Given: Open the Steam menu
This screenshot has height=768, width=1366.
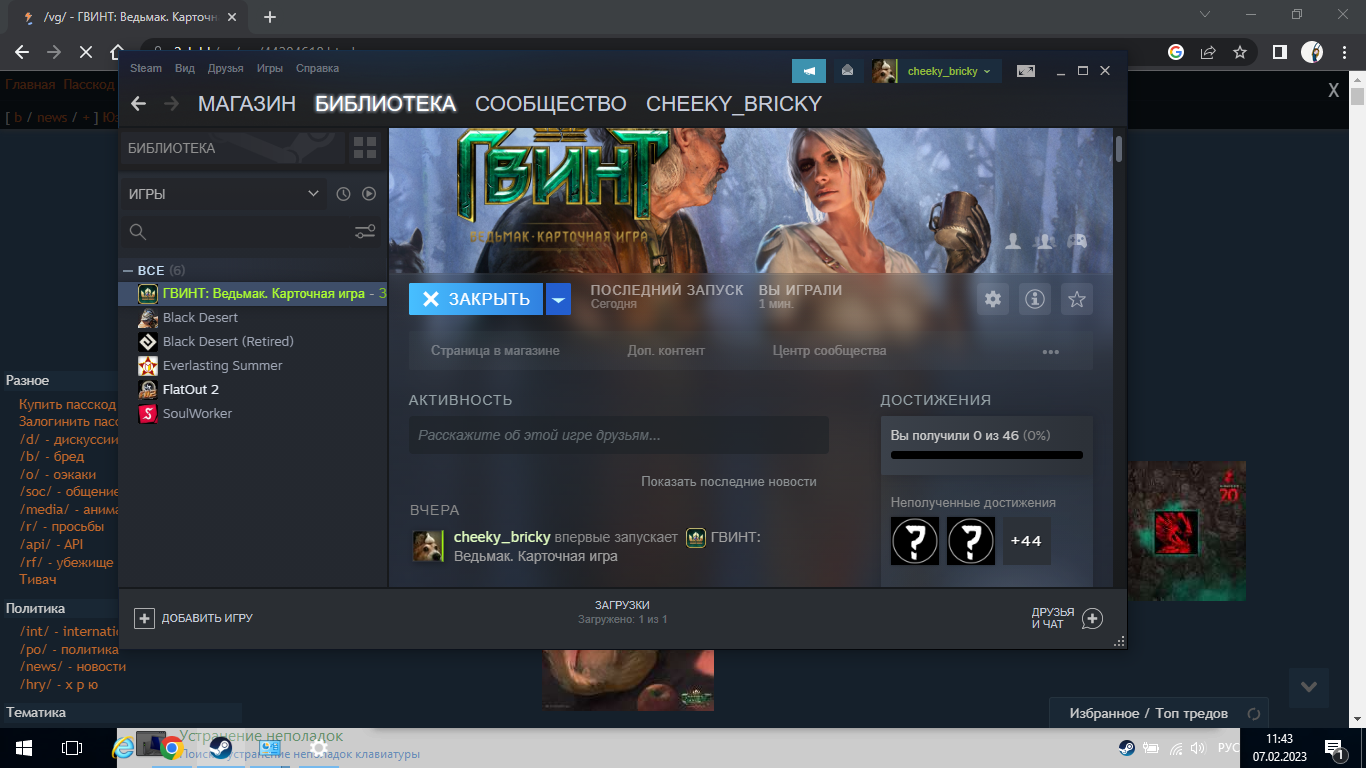Looking at the screenshot, I should 146,68.
